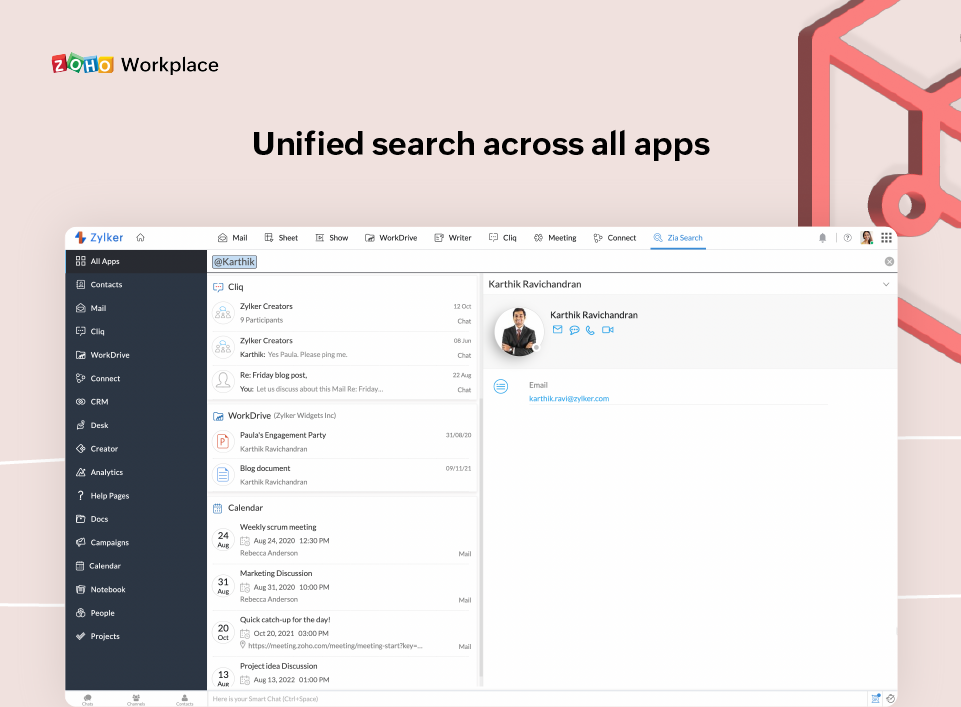This screenshot has height=707, width=961.
Task: Switch to the Zia Search tab
Action: click(x=678, y=237)
